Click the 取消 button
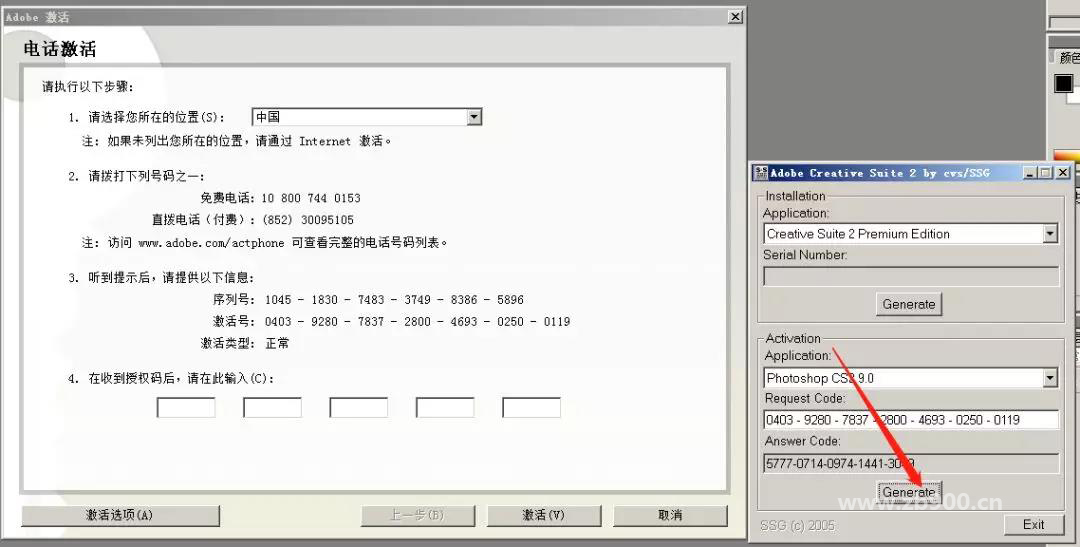1080x547 pixels. [x=670, y=515]
